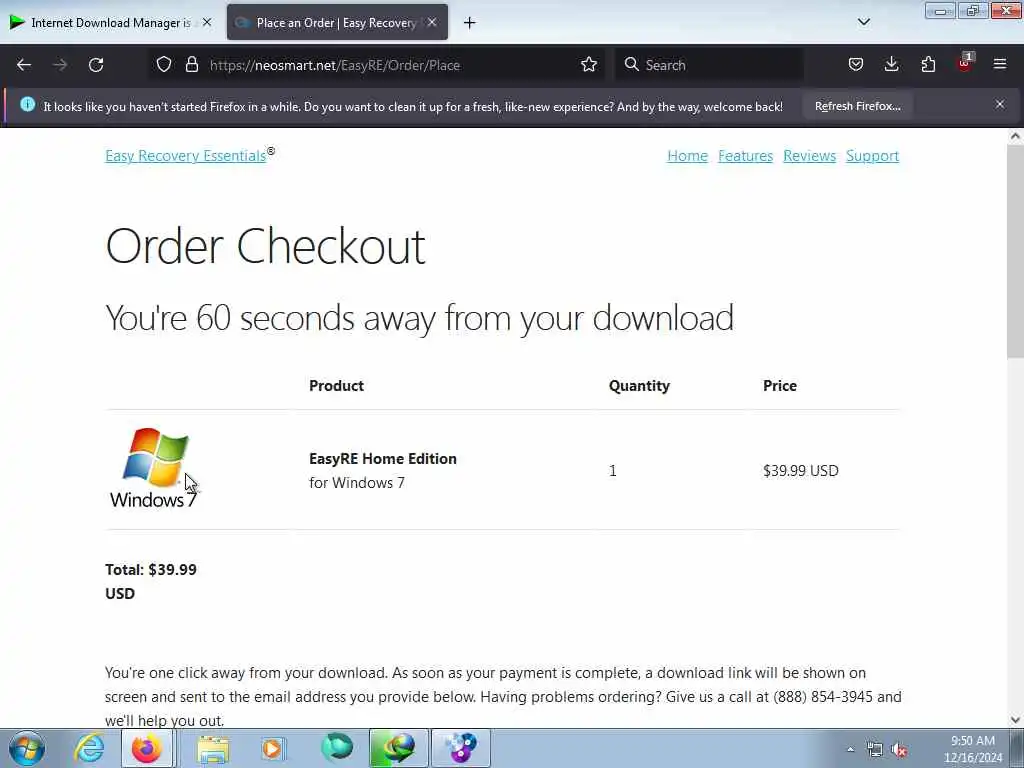Click the Product column header

[336, 385]
